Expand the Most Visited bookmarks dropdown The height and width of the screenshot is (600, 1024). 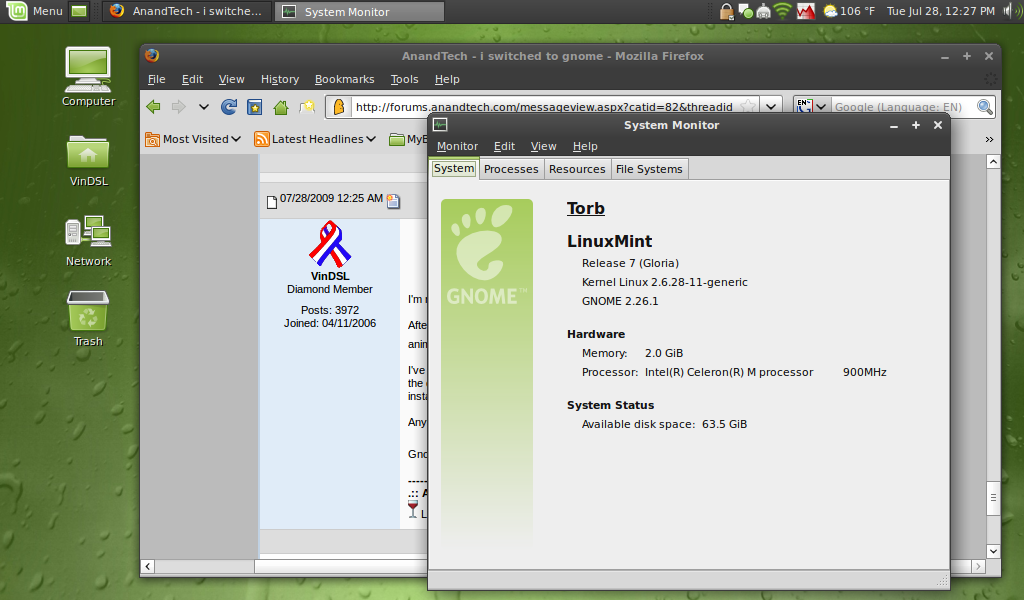coord(236,139)
